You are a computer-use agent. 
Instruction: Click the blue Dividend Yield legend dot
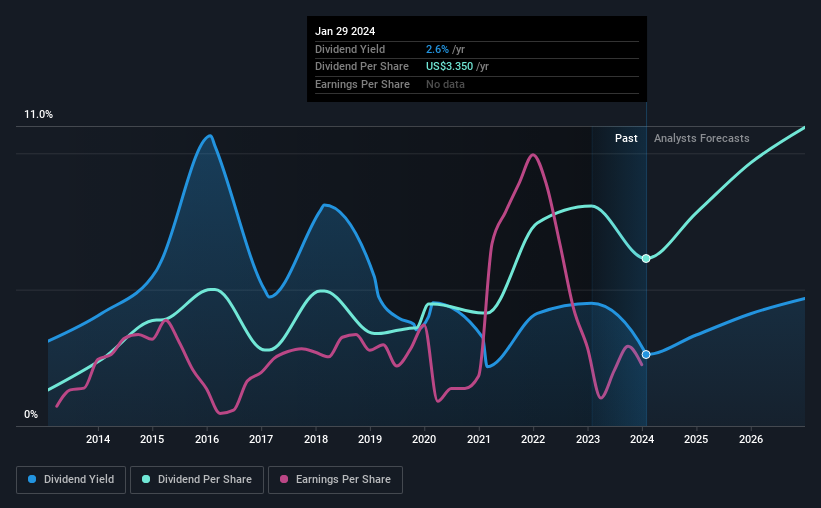[32, 479]
